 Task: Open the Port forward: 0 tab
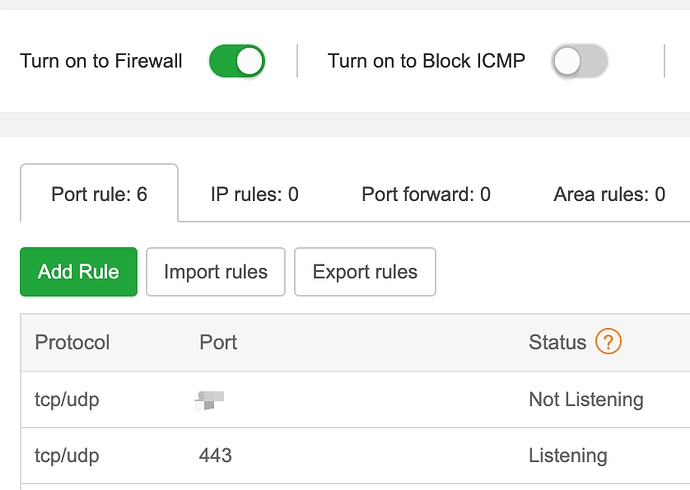[426, 194]
